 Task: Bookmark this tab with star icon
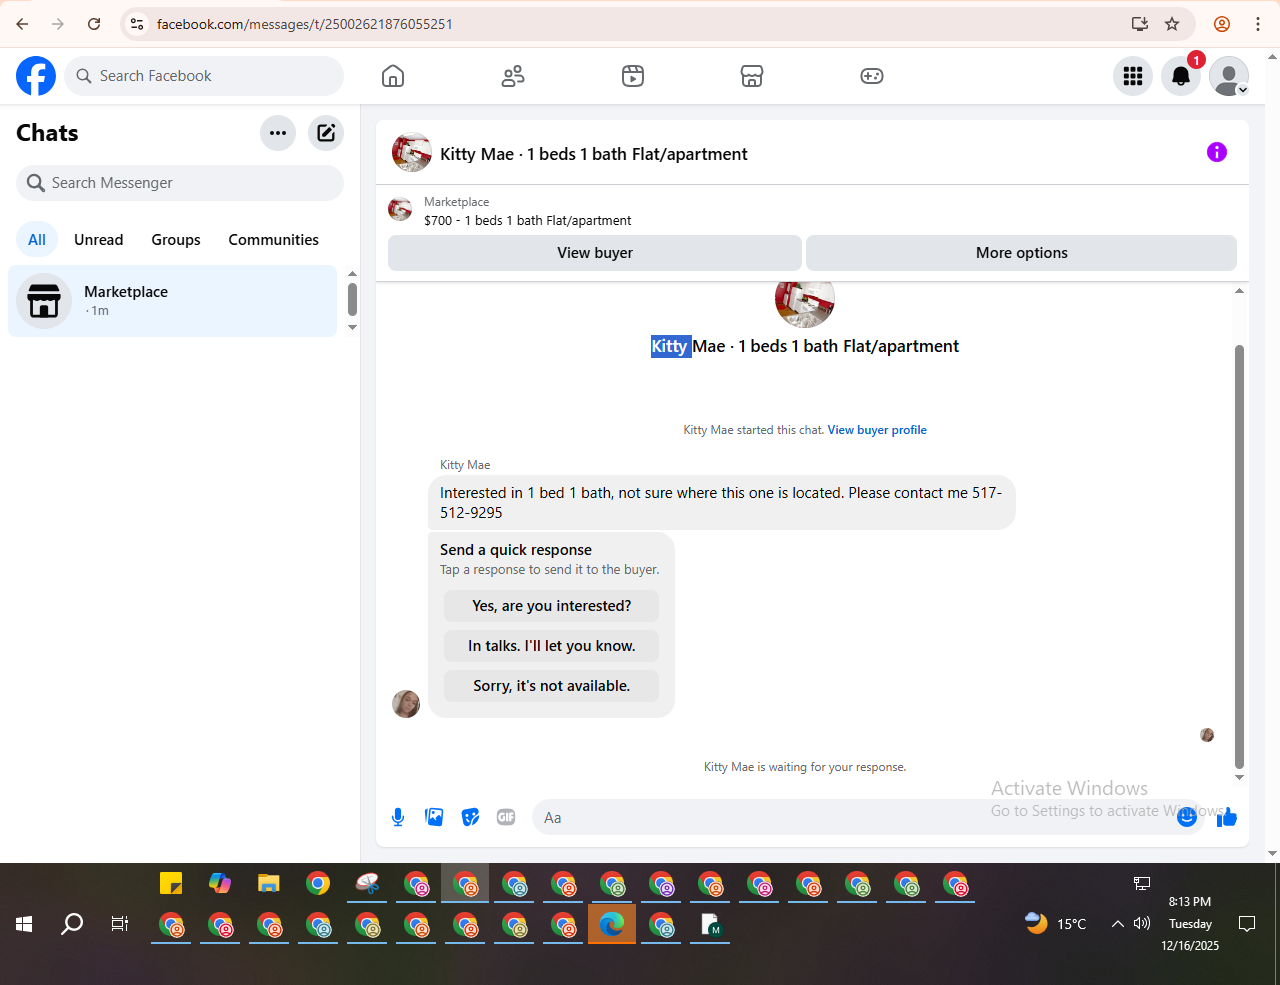tap(1172, 24)
